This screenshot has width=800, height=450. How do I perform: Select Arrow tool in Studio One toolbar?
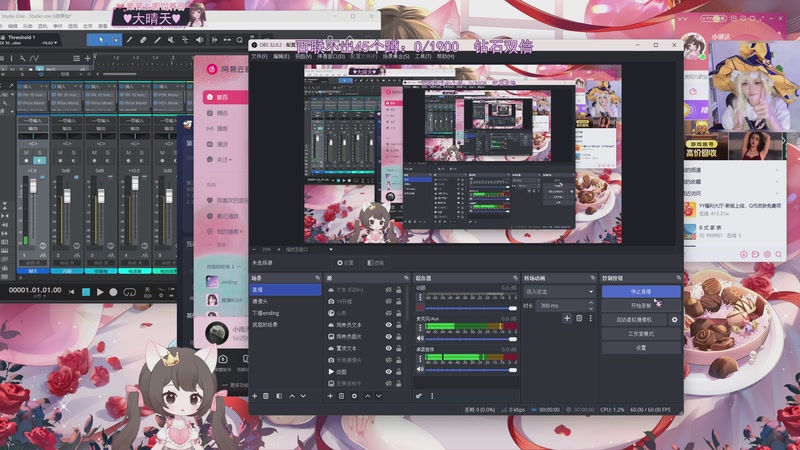101,40
